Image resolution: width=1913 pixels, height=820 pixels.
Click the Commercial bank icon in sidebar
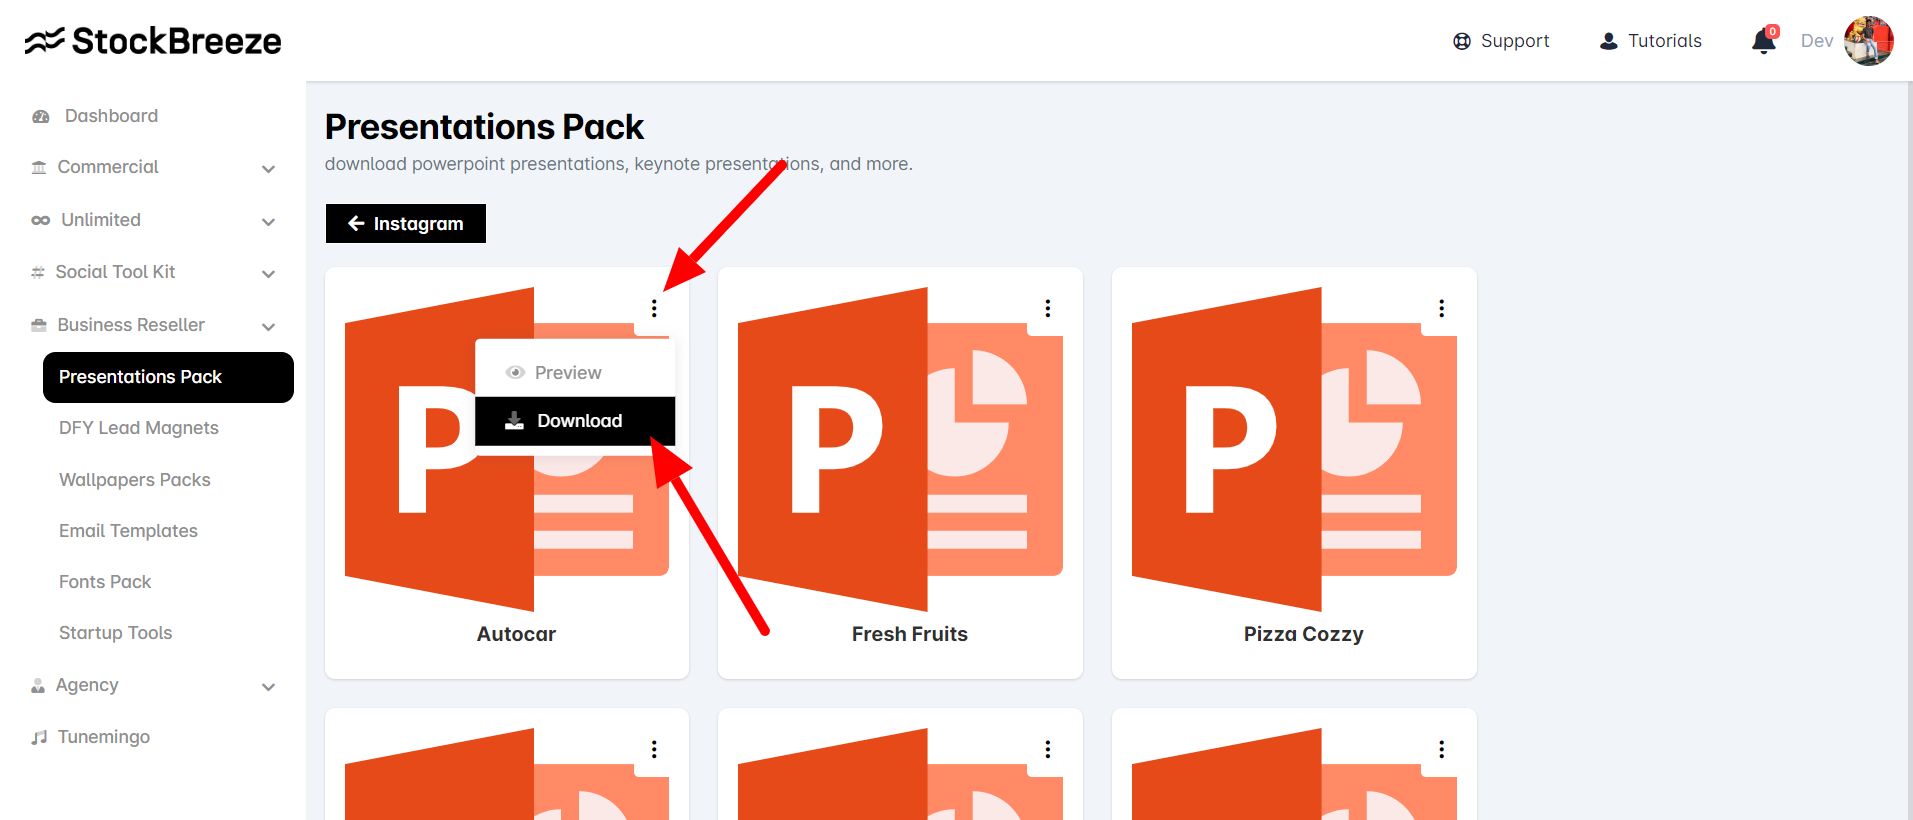pos(39,167)
